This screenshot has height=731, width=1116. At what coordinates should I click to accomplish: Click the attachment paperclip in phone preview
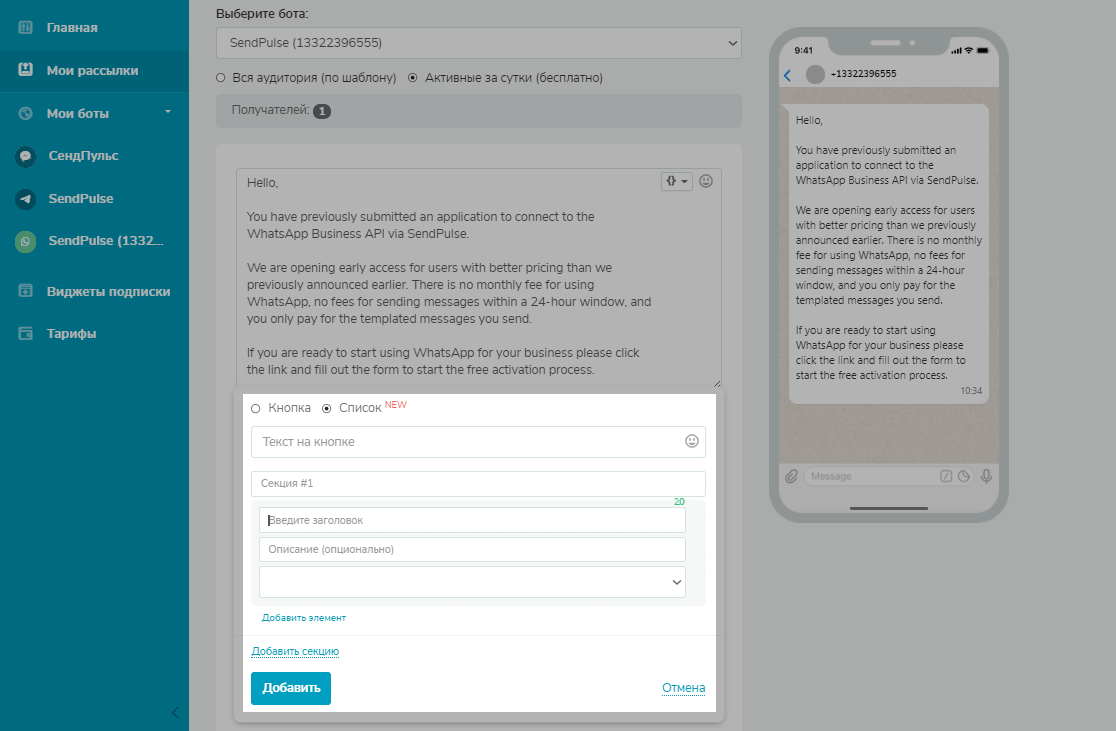(x=791, y=476)
